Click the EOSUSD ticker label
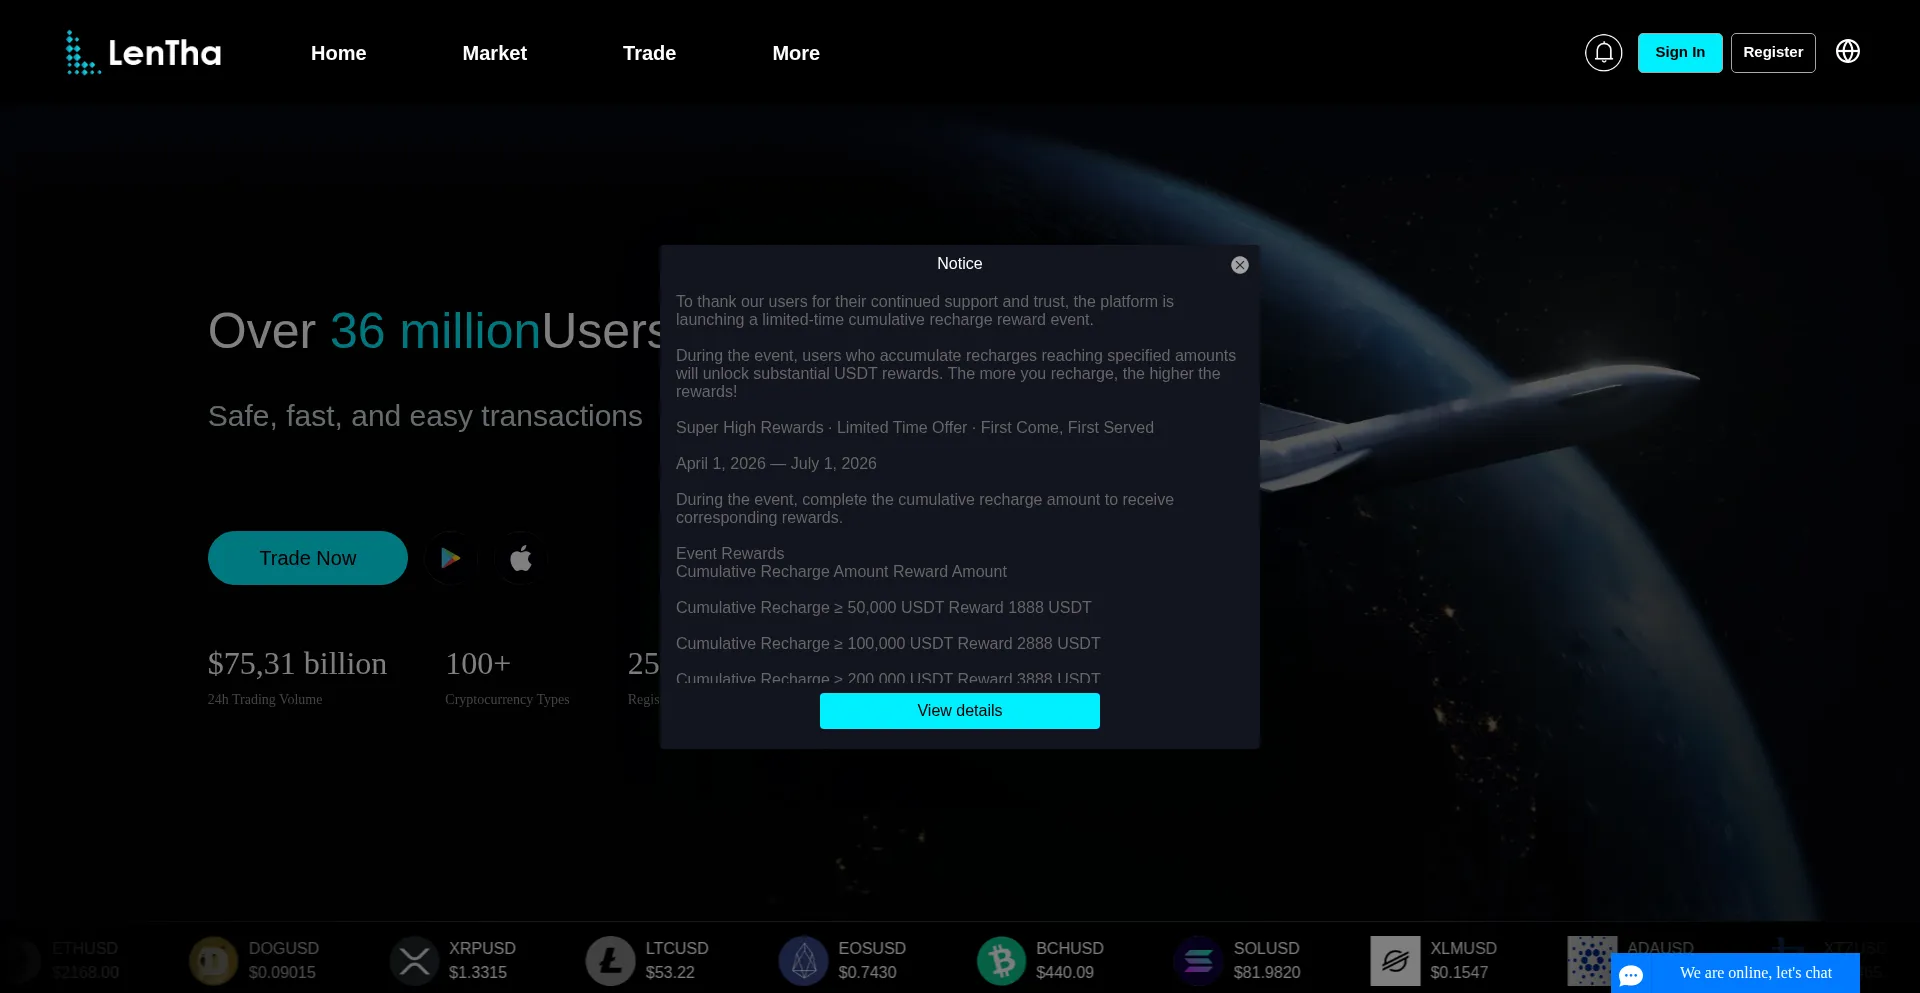Image resolution: width=1920 pixels, height=993 pixels. coord(872,948)
